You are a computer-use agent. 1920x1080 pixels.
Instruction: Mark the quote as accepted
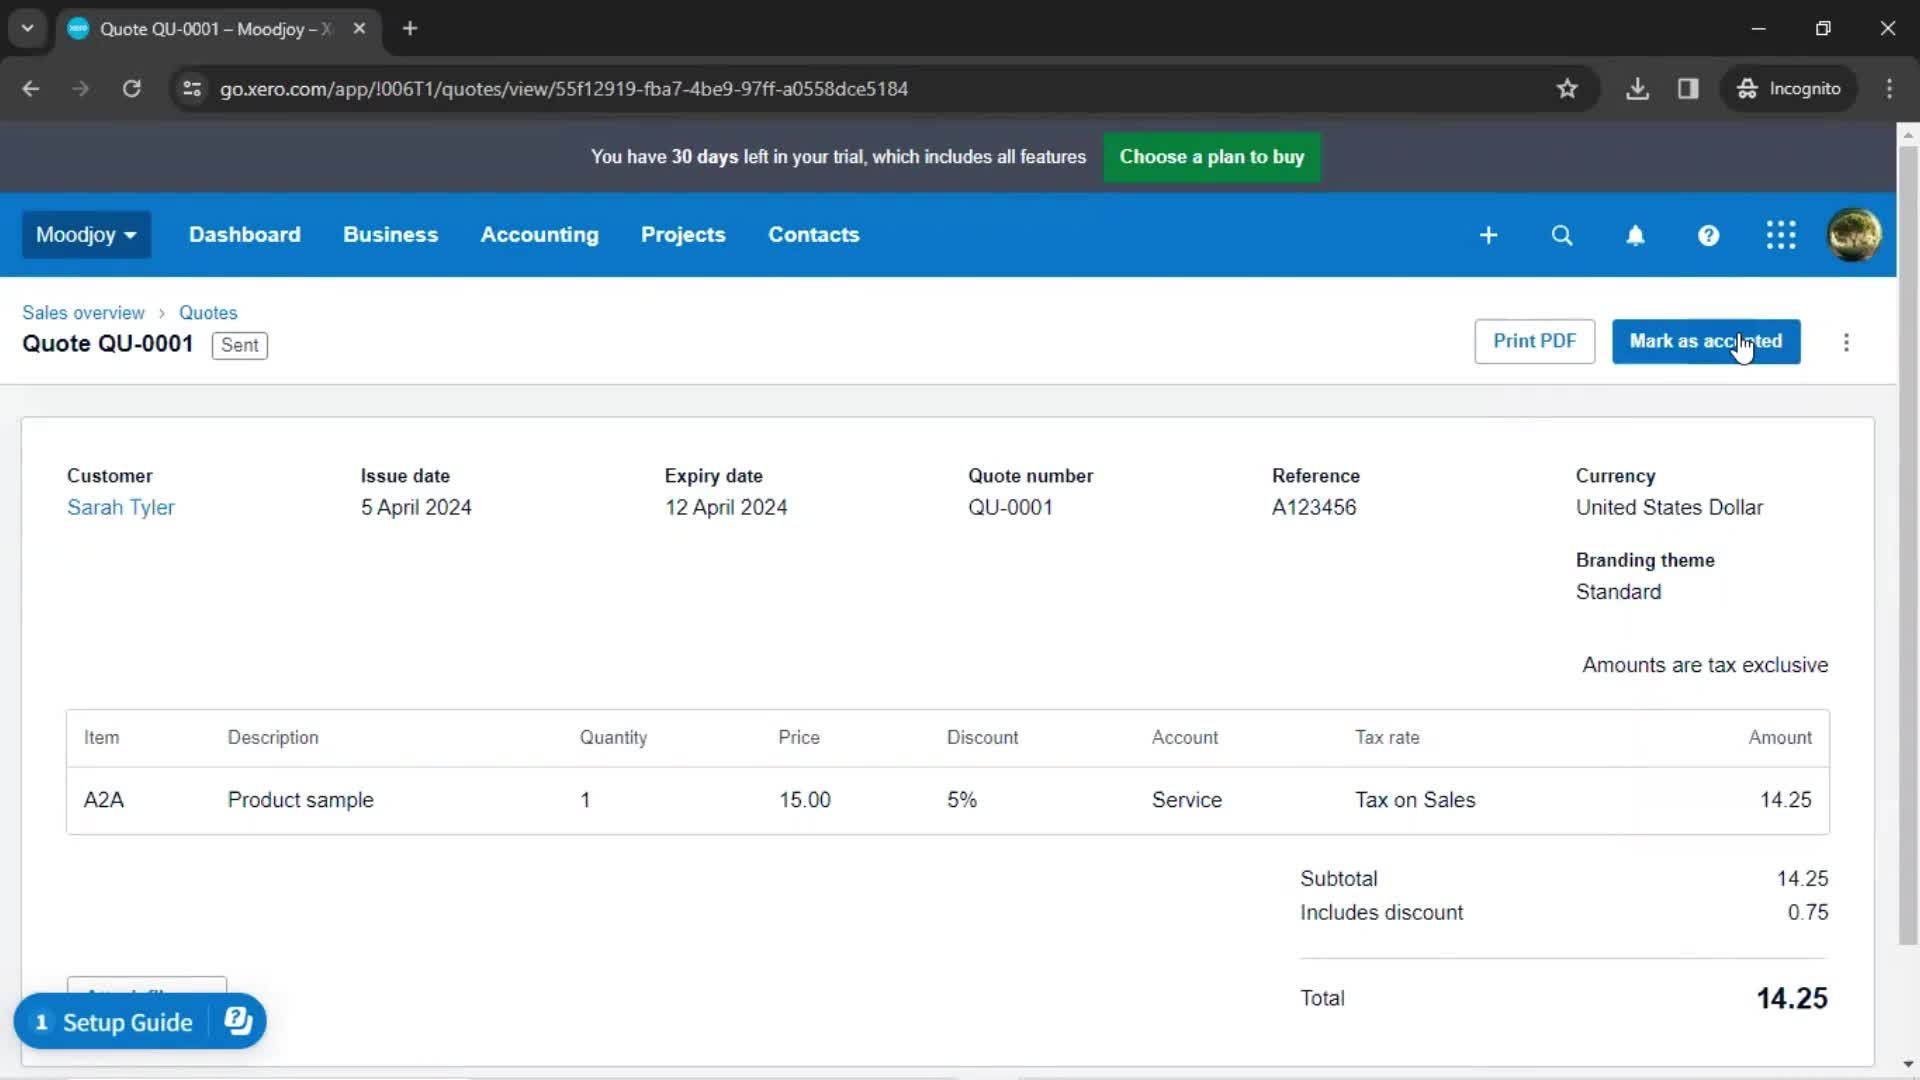tap(1706, 341)
